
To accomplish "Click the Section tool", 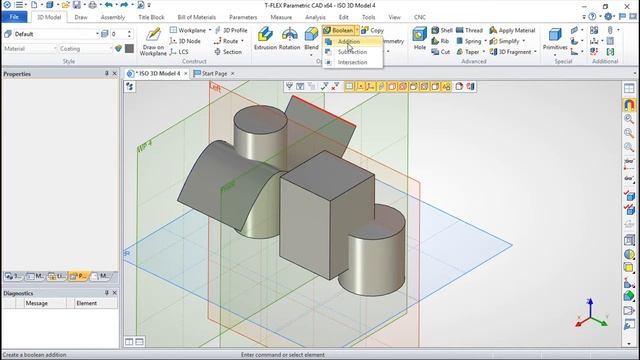I will pyautogui.click(x=228, y=52).
